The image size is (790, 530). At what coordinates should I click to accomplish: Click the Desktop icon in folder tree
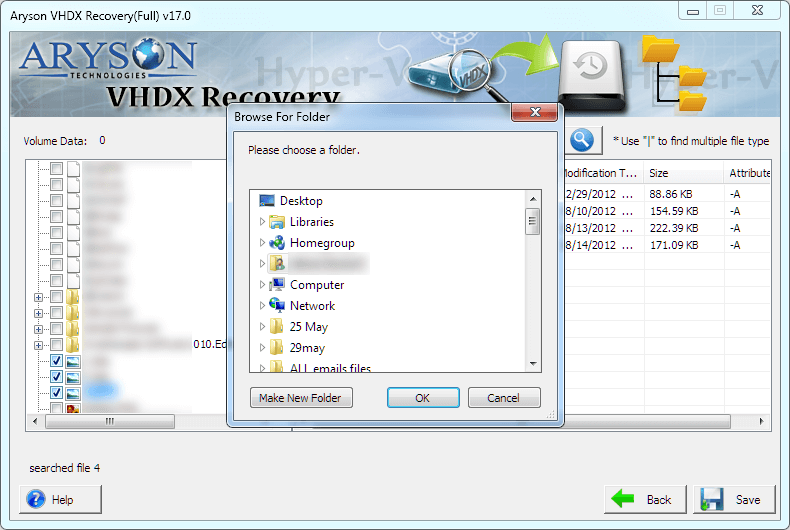pos(267,201)
